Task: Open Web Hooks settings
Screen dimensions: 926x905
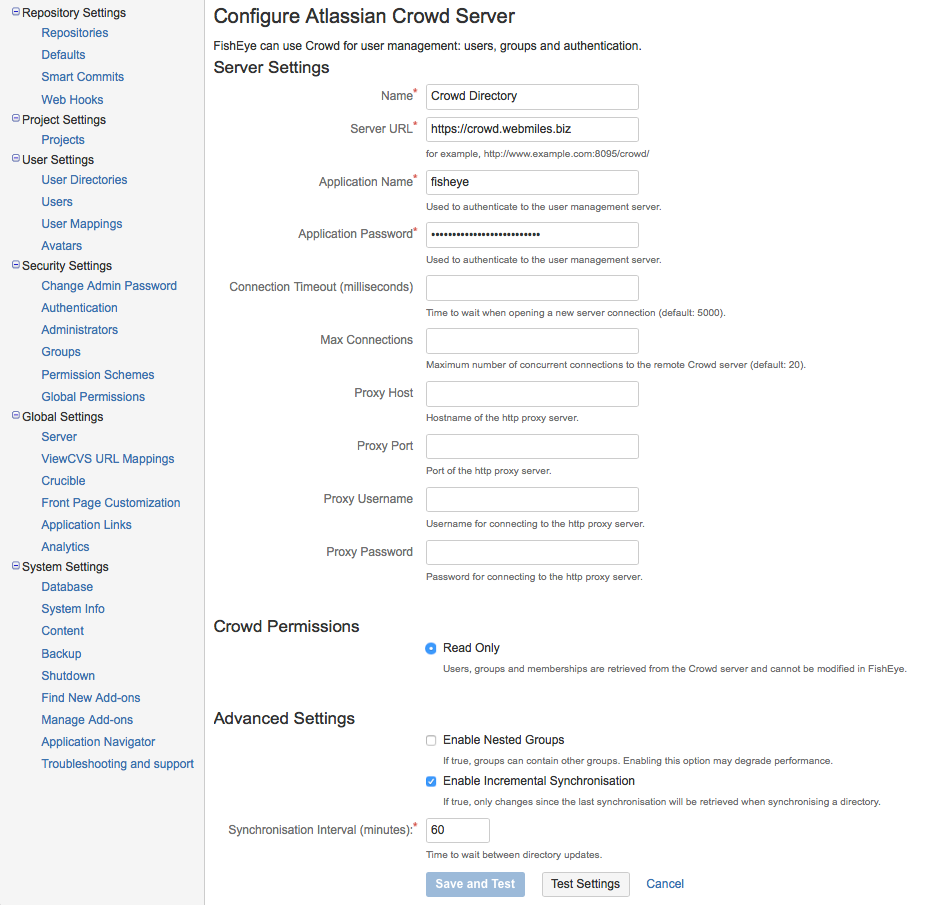Action: [72, 100]
